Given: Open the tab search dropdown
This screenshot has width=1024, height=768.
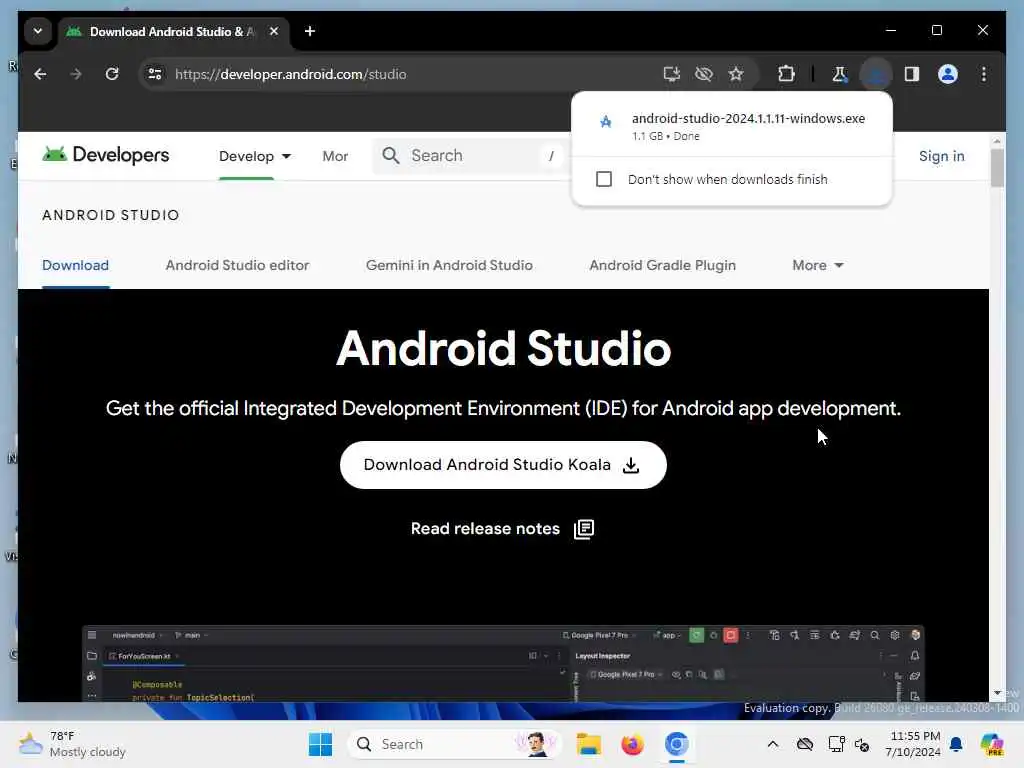Looking at the screenshot, I should [x=38, y=31].
